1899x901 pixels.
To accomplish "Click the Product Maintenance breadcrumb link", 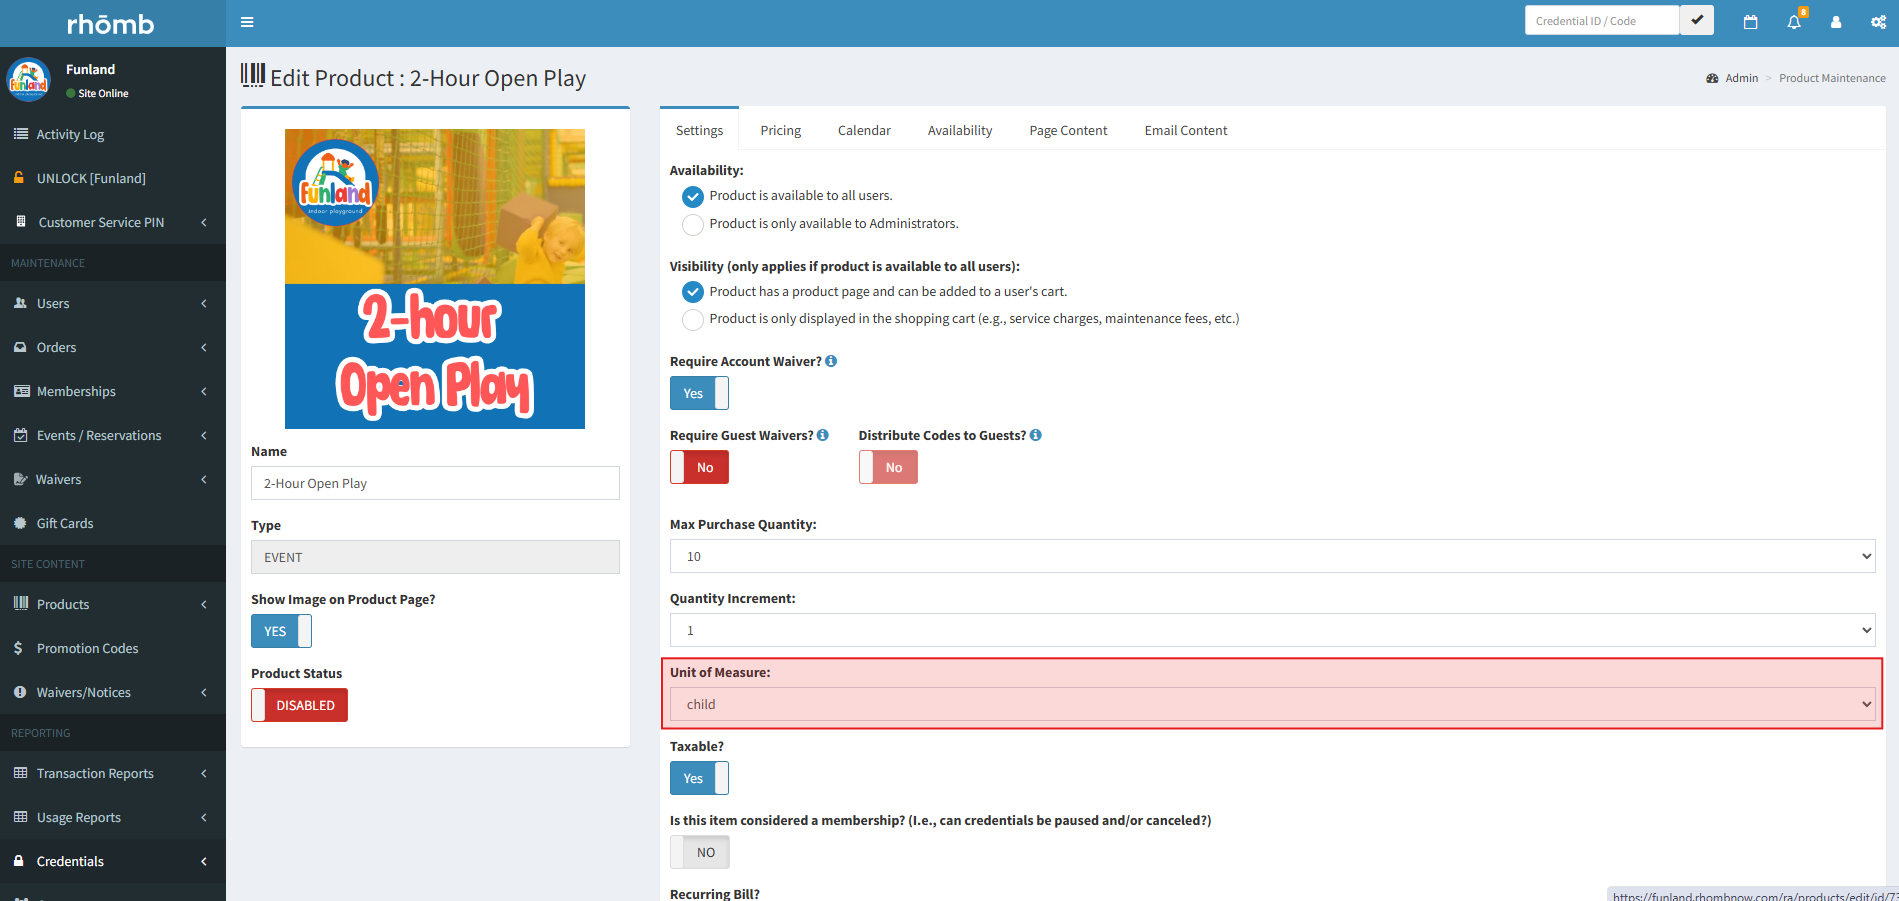I will (1832, 78).
